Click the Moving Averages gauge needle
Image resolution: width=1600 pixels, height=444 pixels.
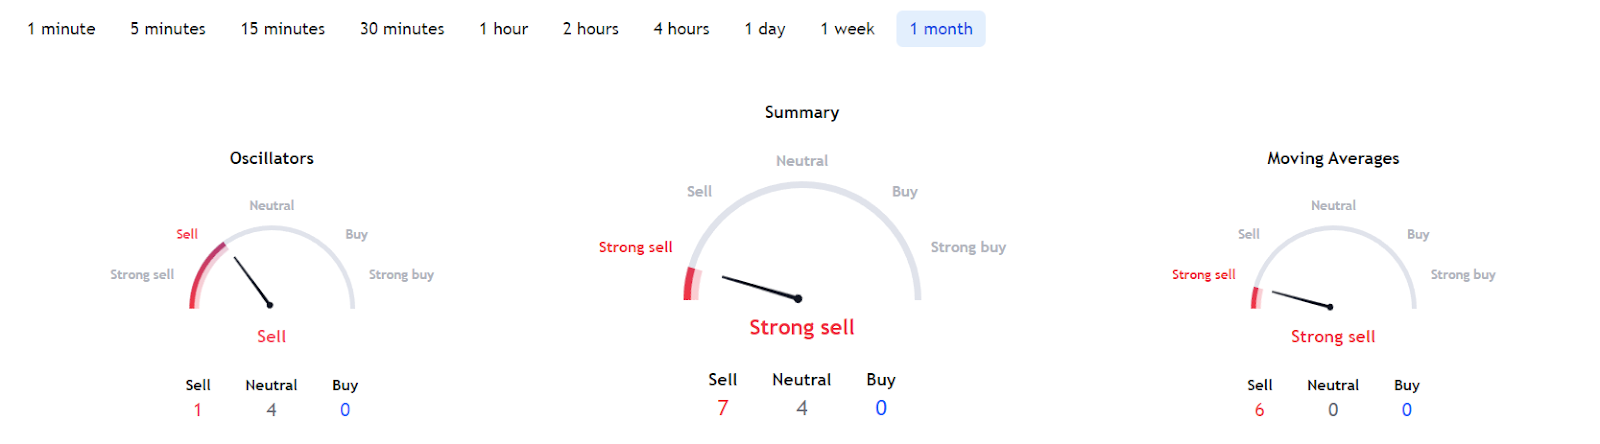[x=1302, y=299]
